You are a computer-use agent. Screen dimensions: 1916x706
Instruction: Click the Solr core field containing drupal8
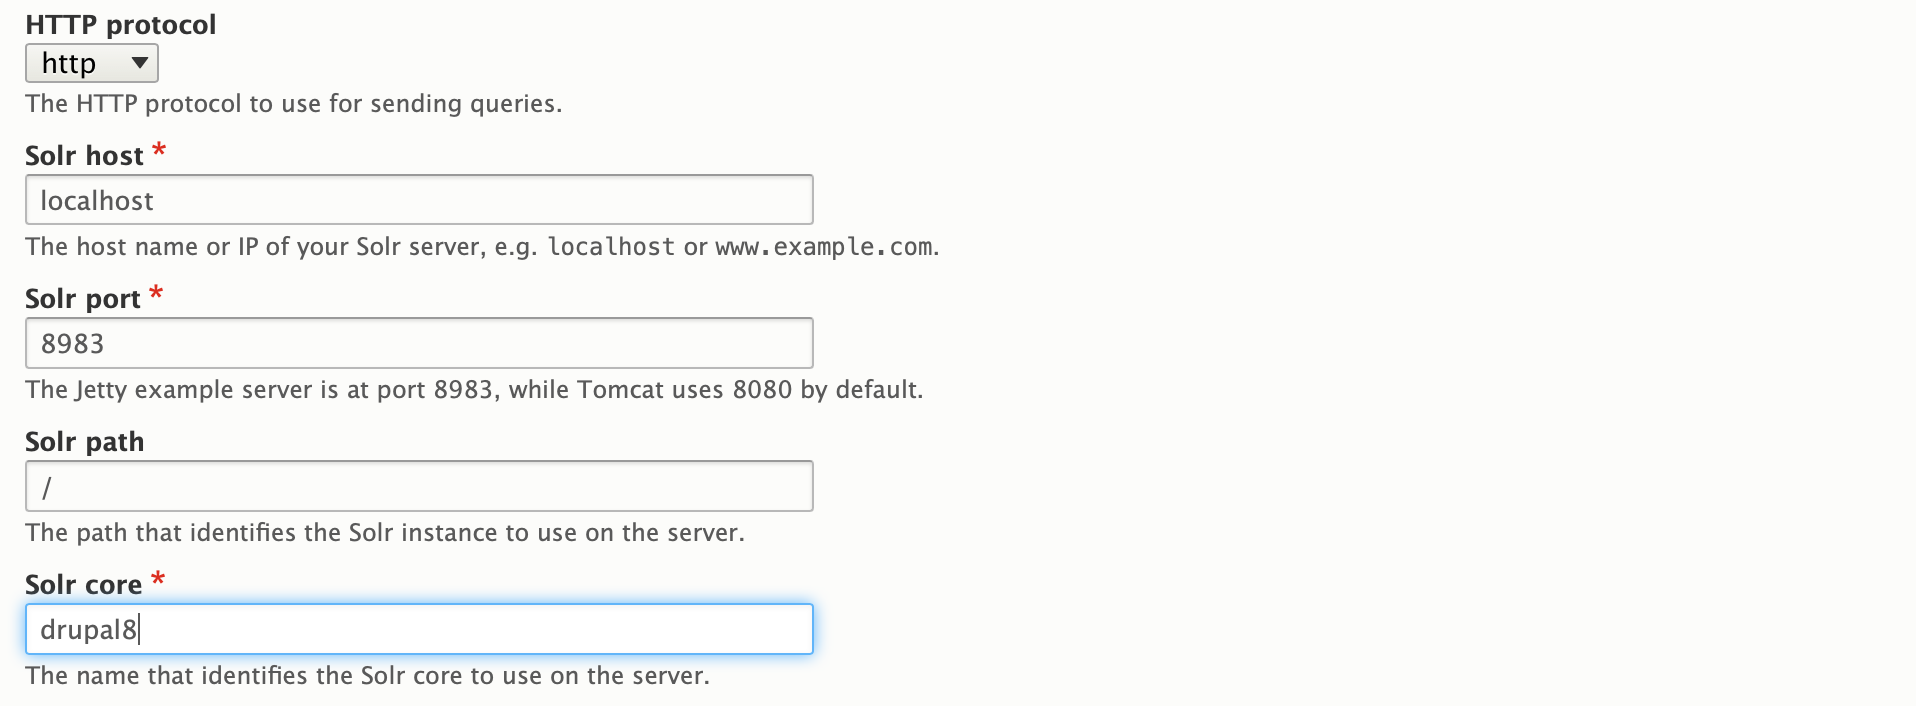[418, 629]
